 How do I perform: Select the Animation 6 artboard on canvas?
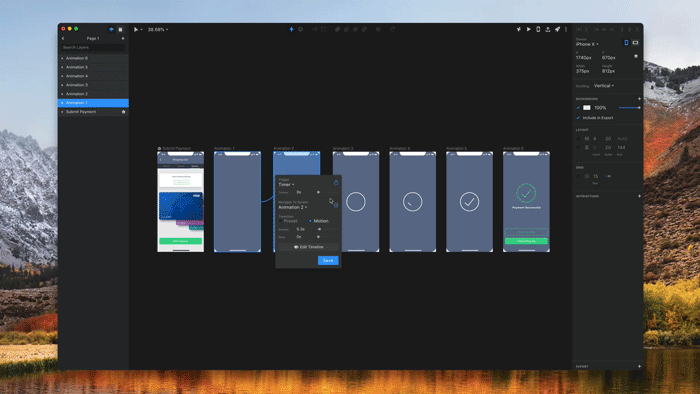526,202
